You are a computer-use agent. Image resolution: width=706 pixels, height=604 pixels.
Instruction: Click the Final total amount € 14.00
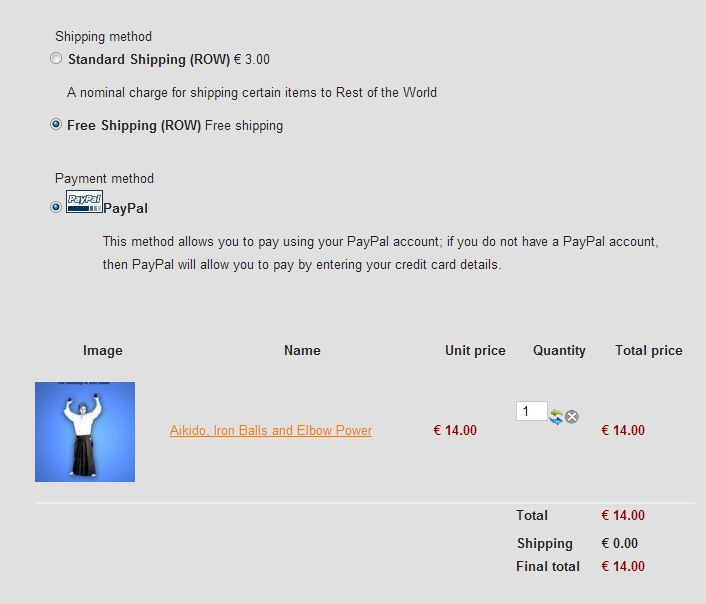tap(623, 566)
